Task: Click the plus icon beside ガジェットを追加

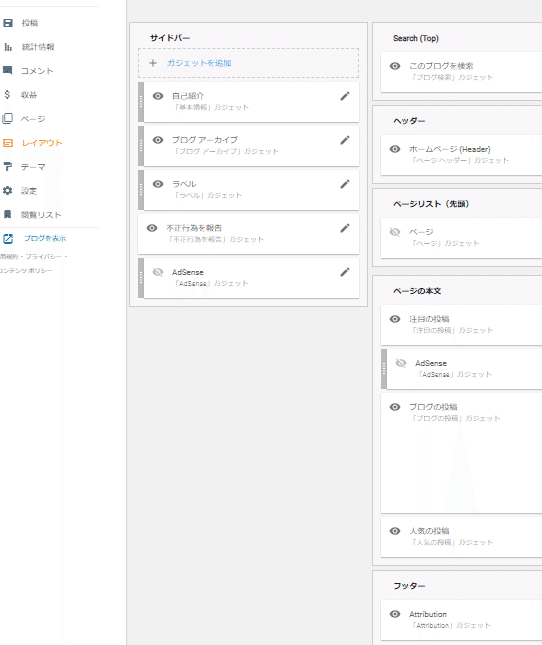Action: point(153,63)
